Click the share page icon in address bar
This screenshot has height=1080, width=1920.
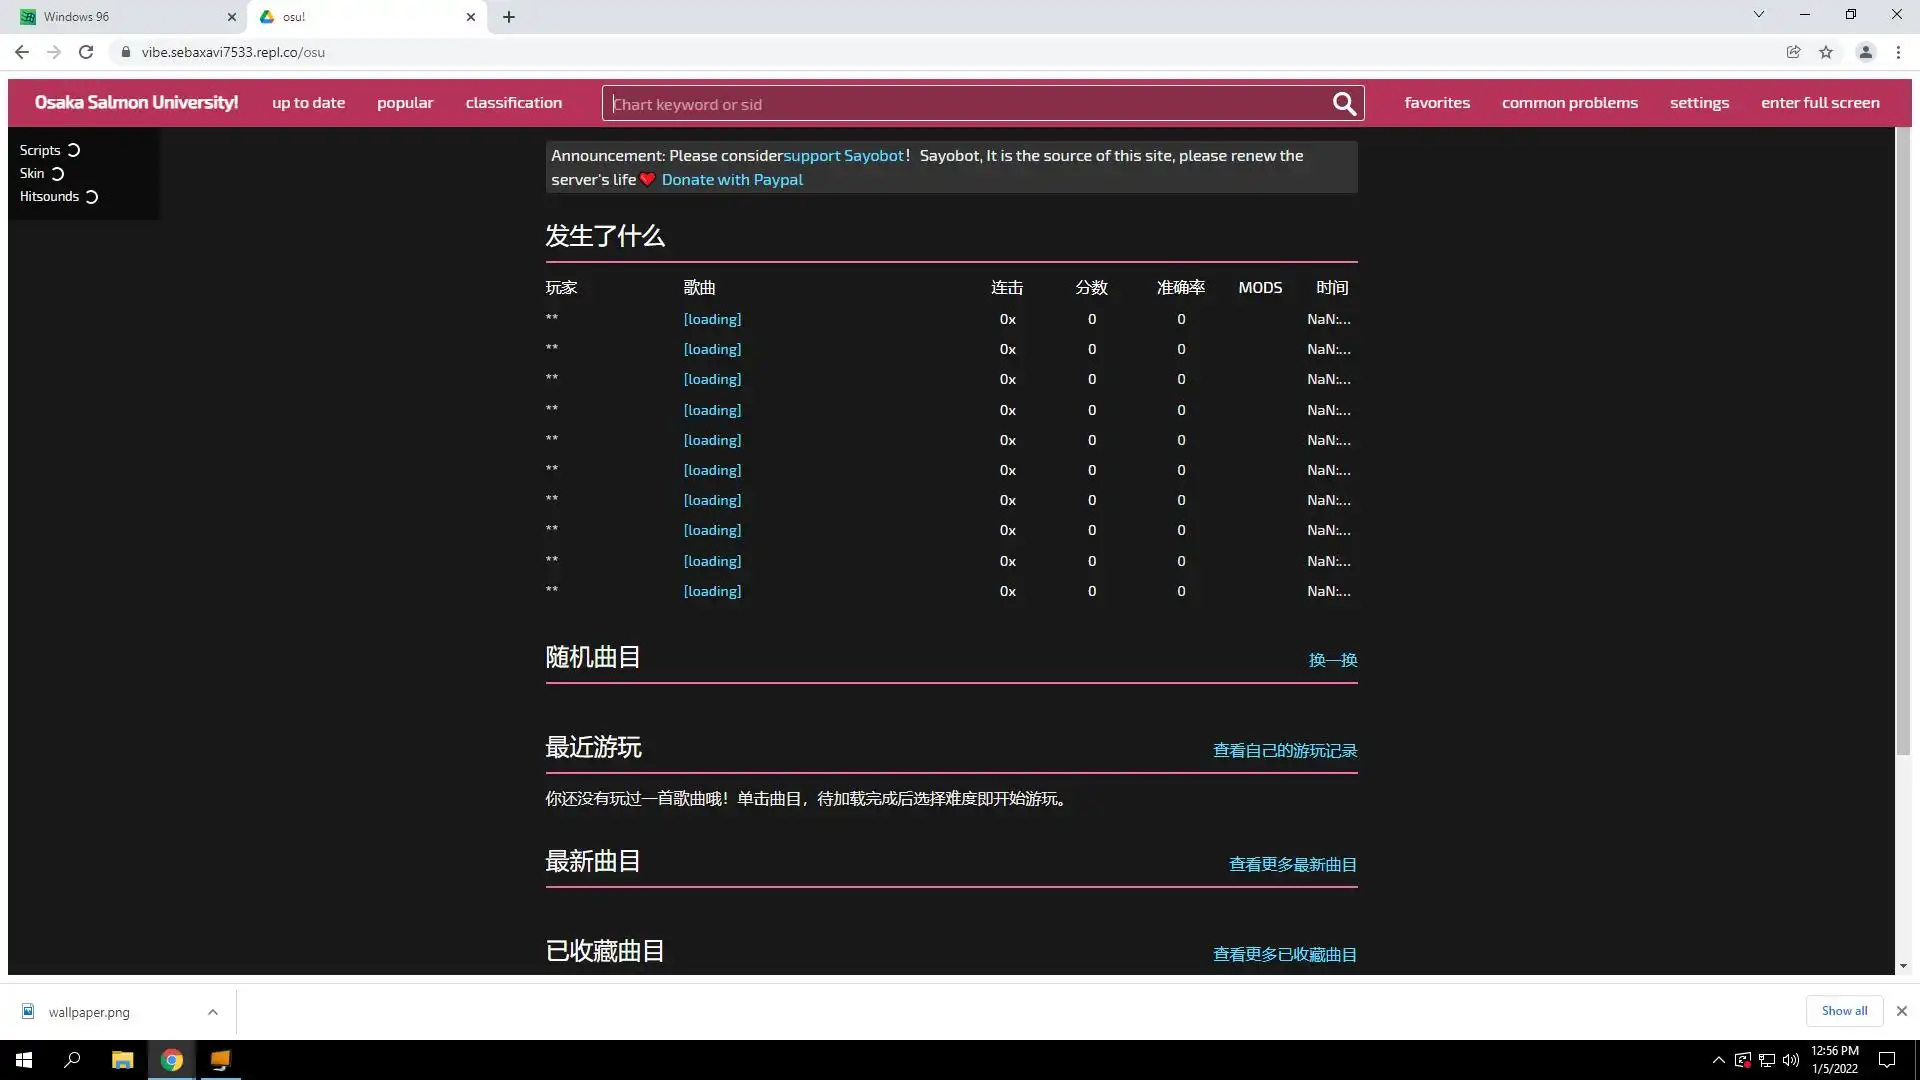[1793, 52]
